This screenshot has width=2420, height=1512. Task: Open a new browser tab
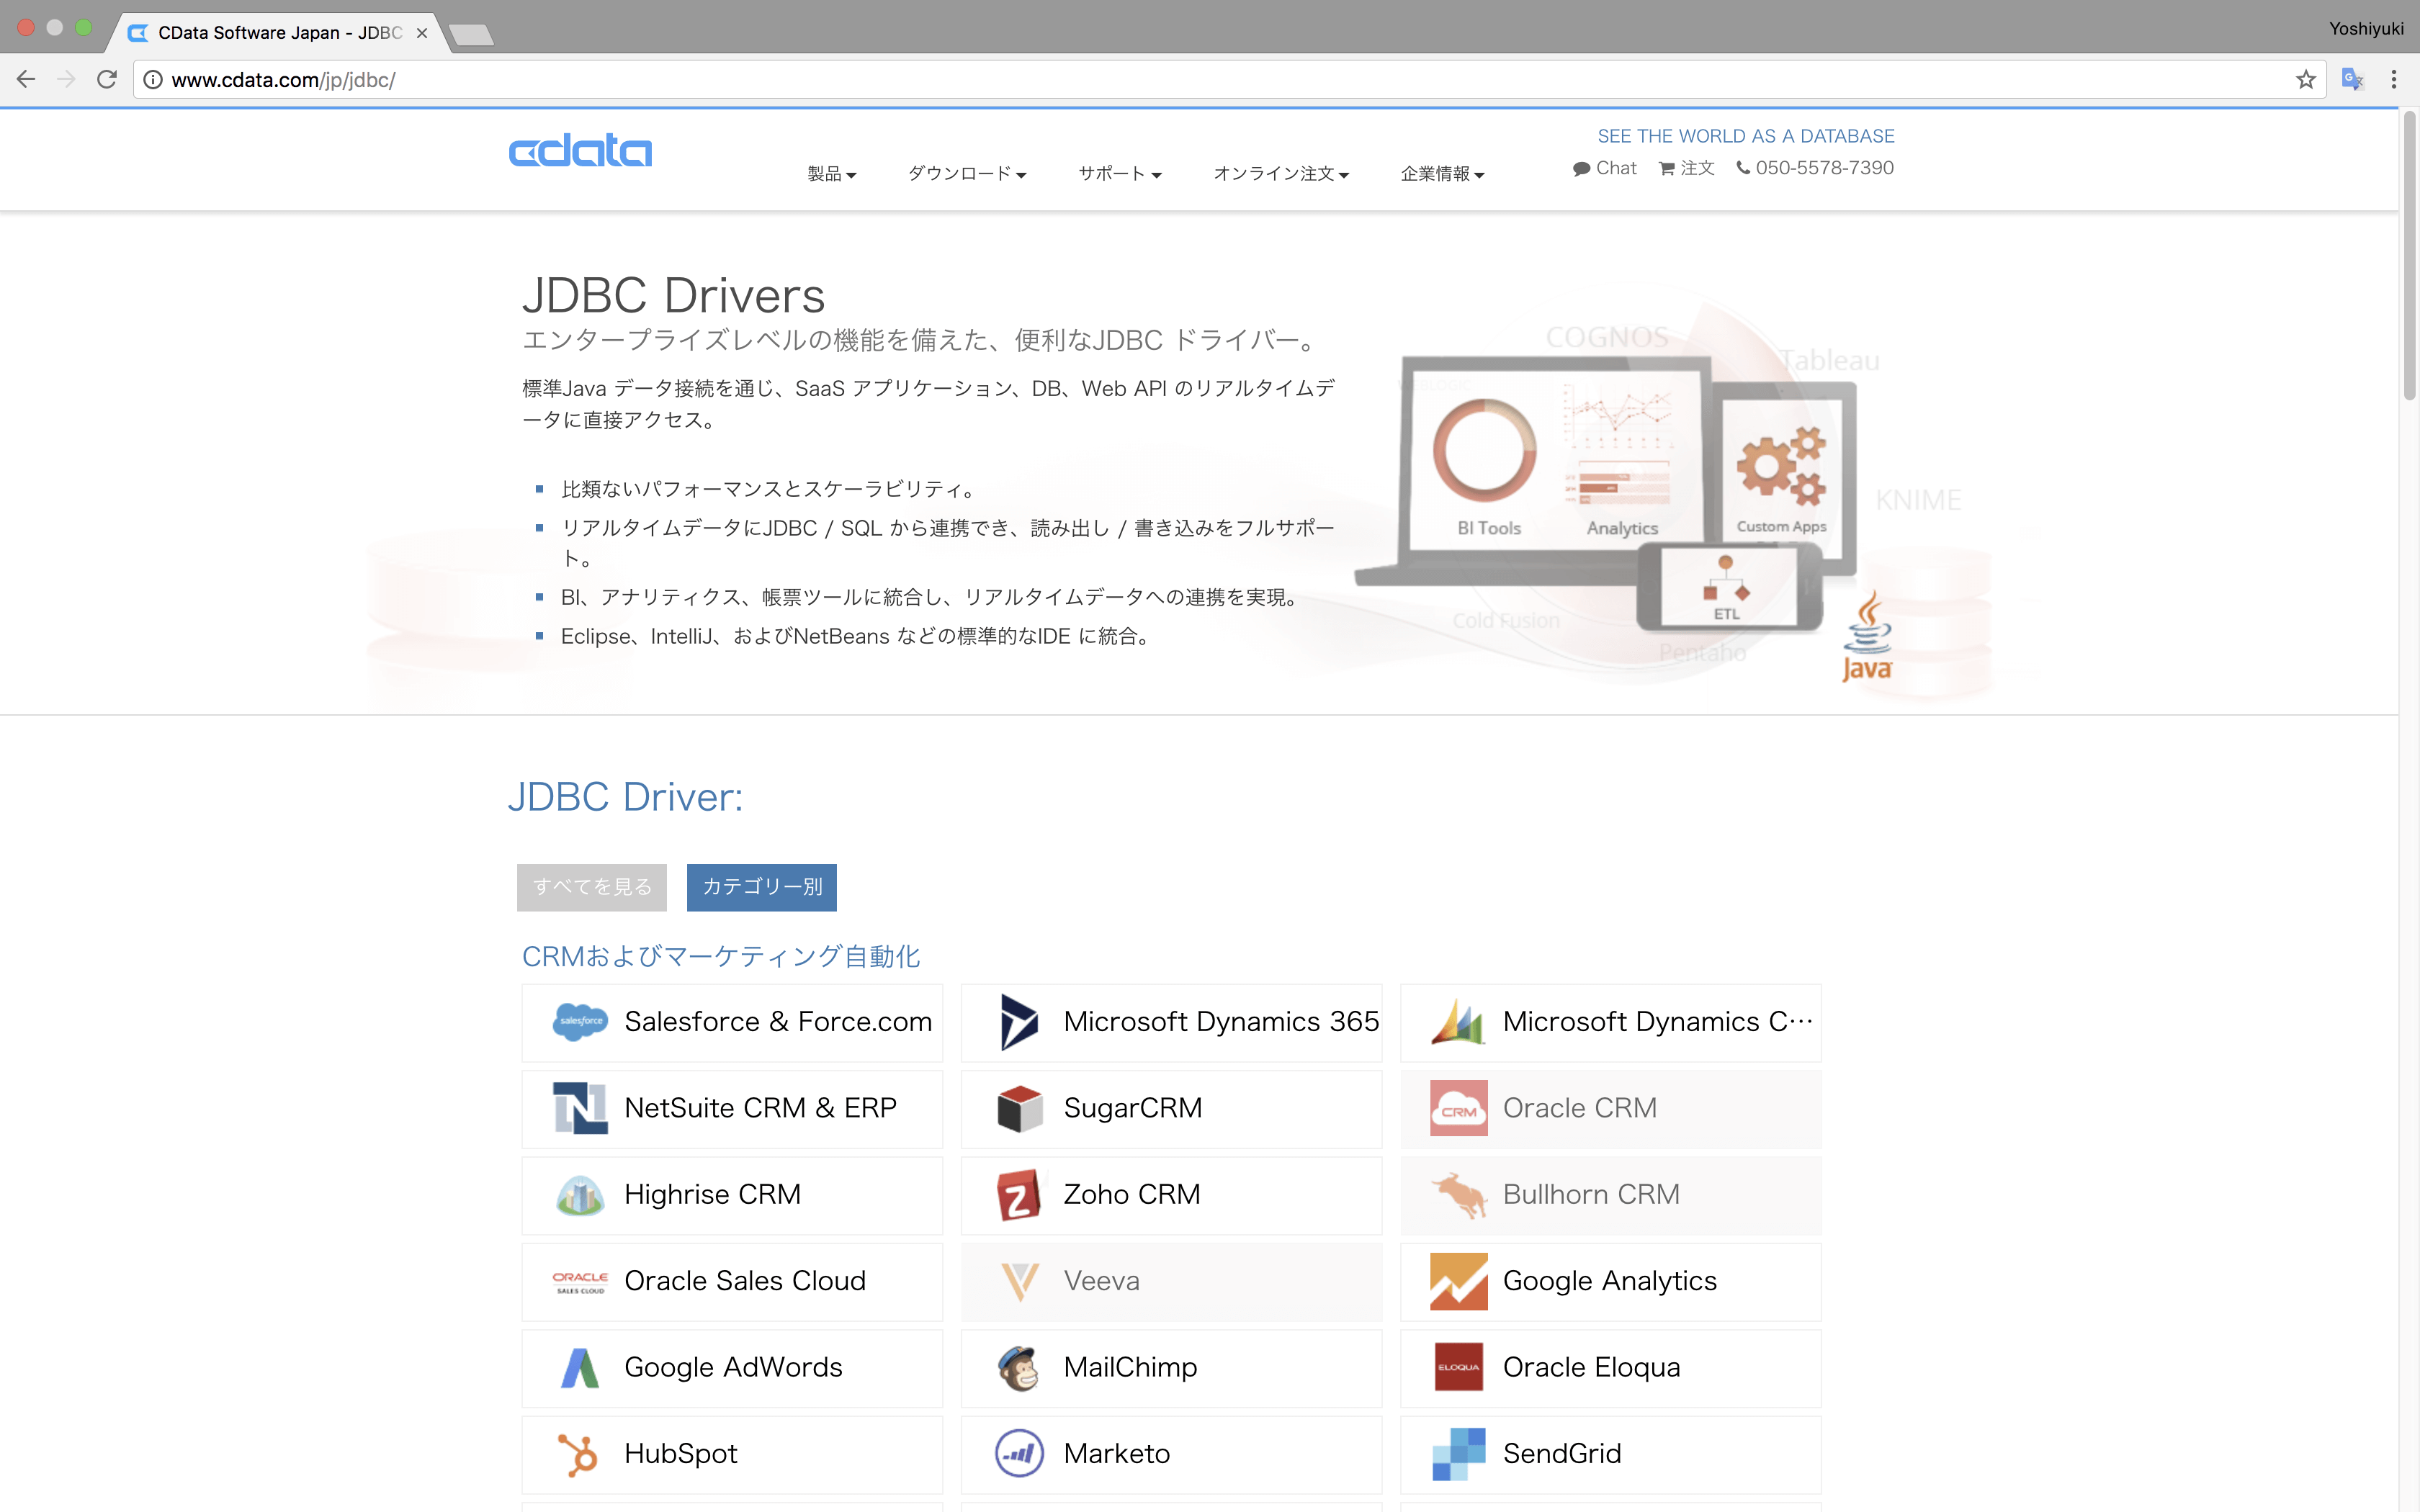[x=470, y=36]
